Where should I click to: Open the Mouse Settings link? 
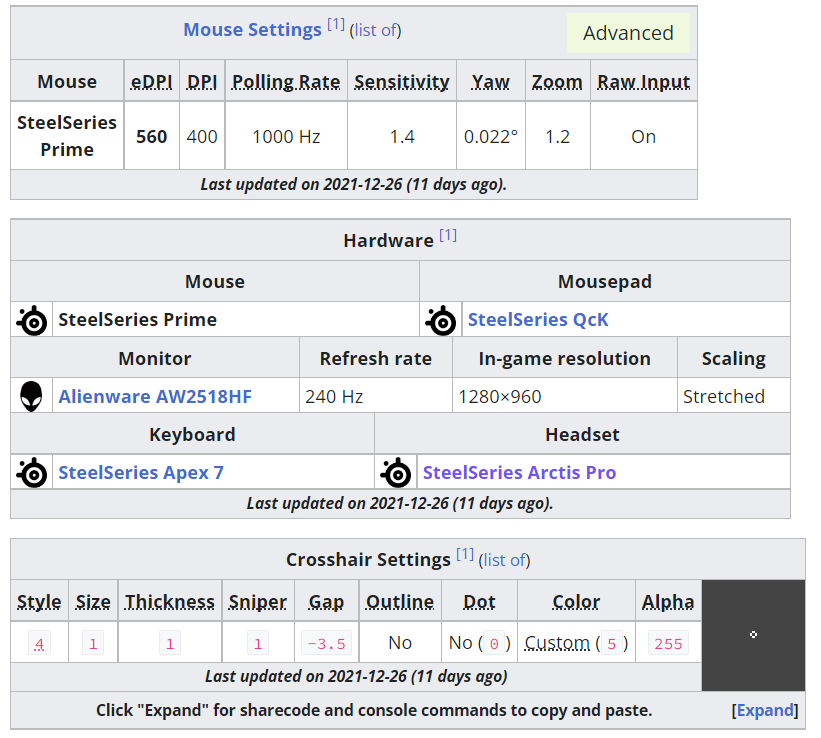[x=252, y=30]
